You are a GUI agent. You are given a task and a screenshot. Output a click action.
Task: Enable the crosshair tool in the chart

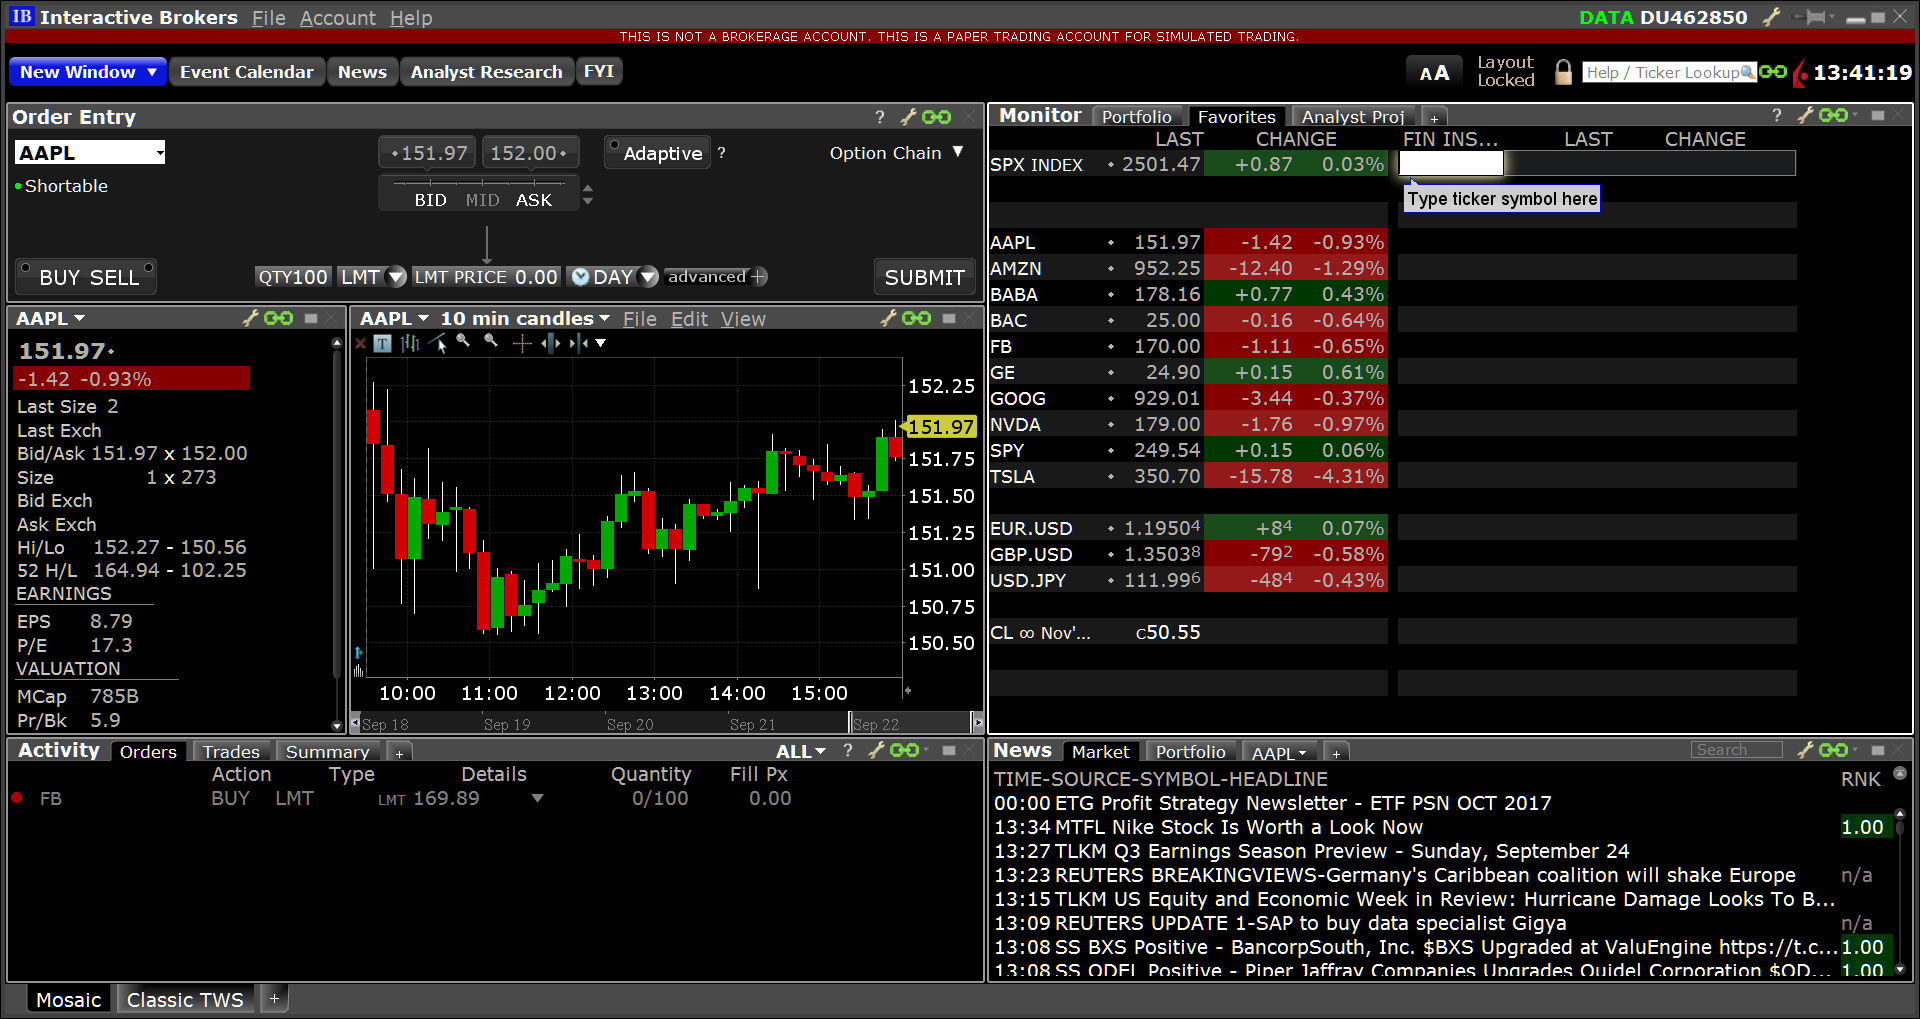(x=521, y=343)
